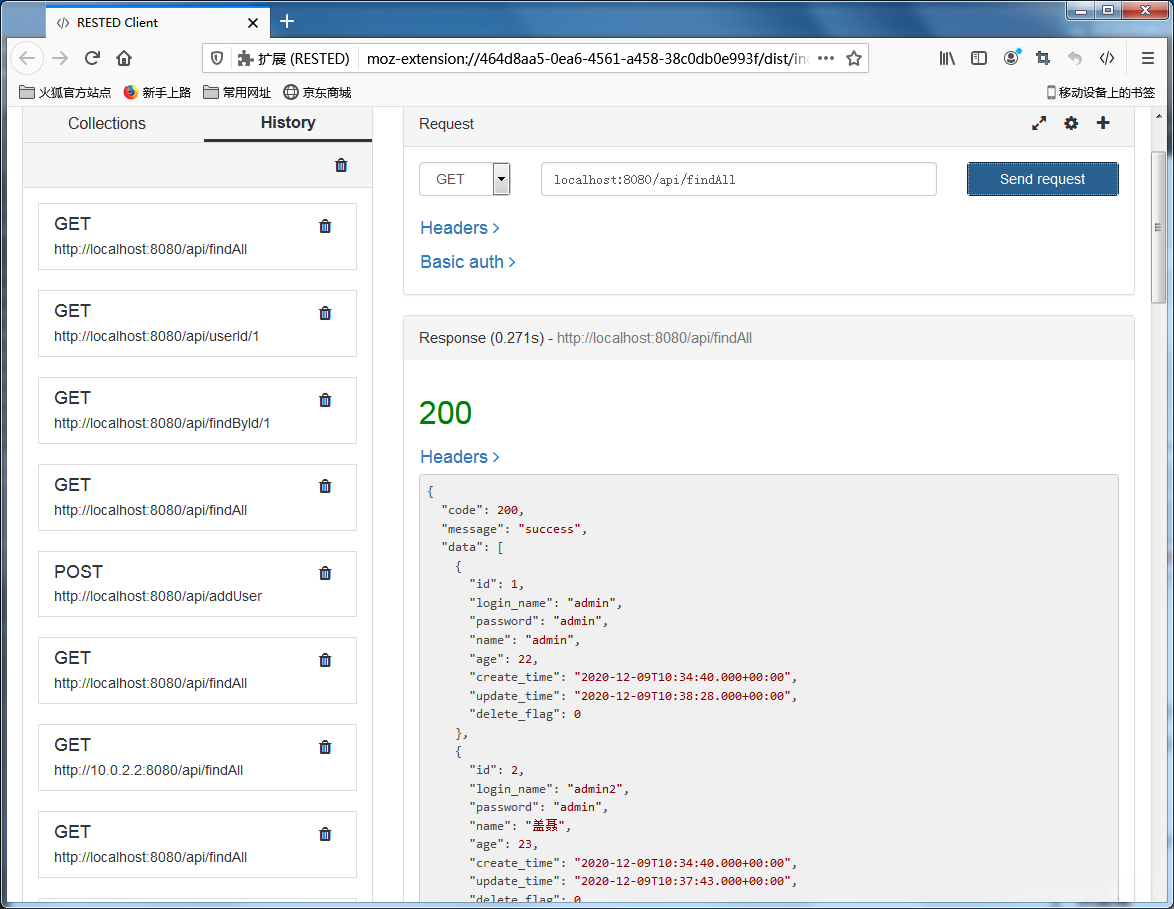
Task: Click the request URL input field
Action: (738, 180)
